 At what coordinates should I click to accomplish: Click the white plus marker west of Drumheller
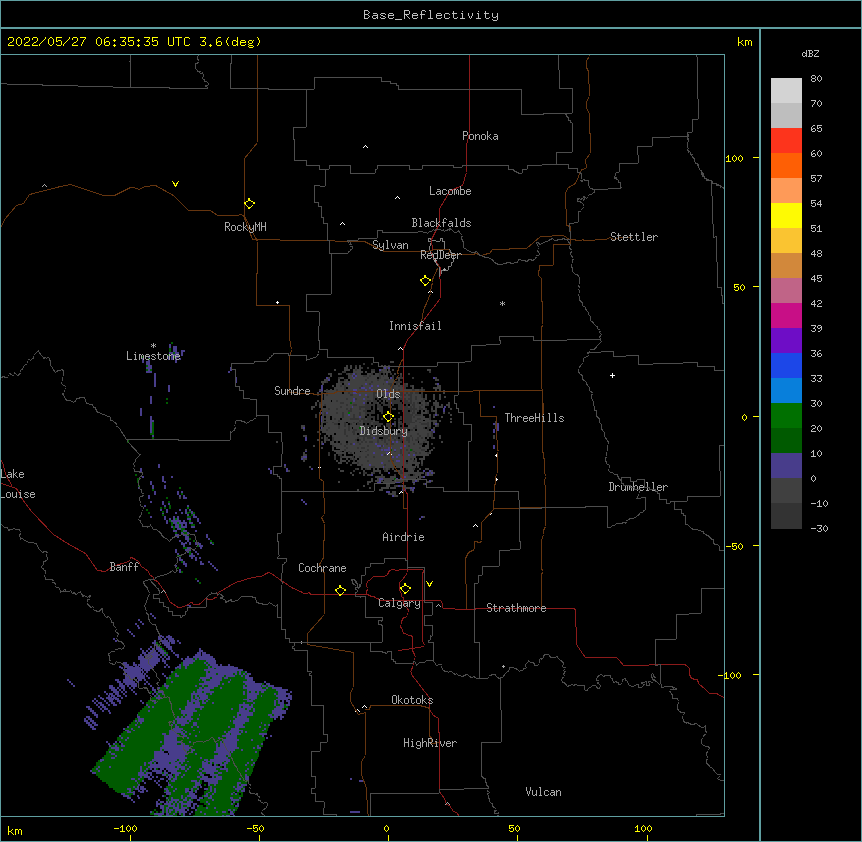click(612, 375)
